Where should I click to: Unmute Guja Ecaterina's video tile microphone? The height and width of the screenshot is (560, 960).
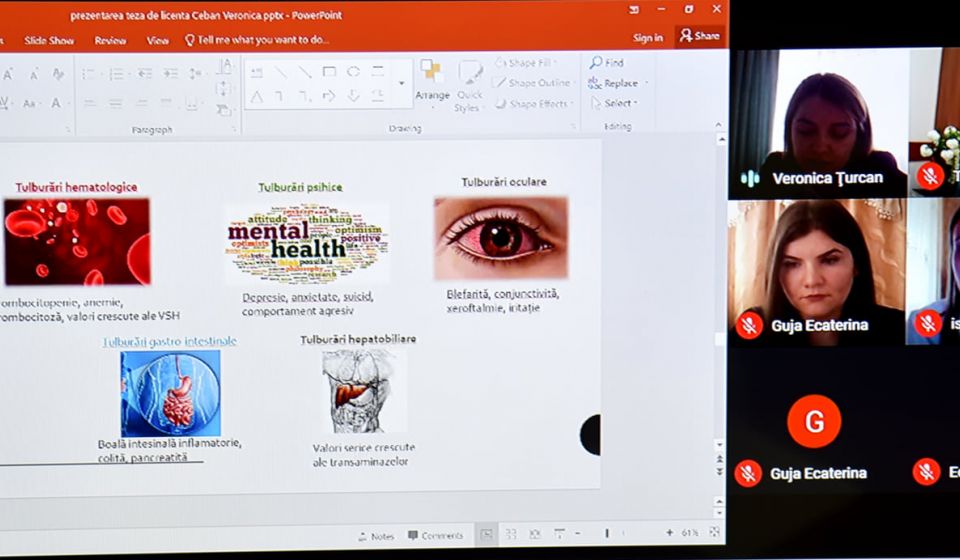click(x=749, y=325)
